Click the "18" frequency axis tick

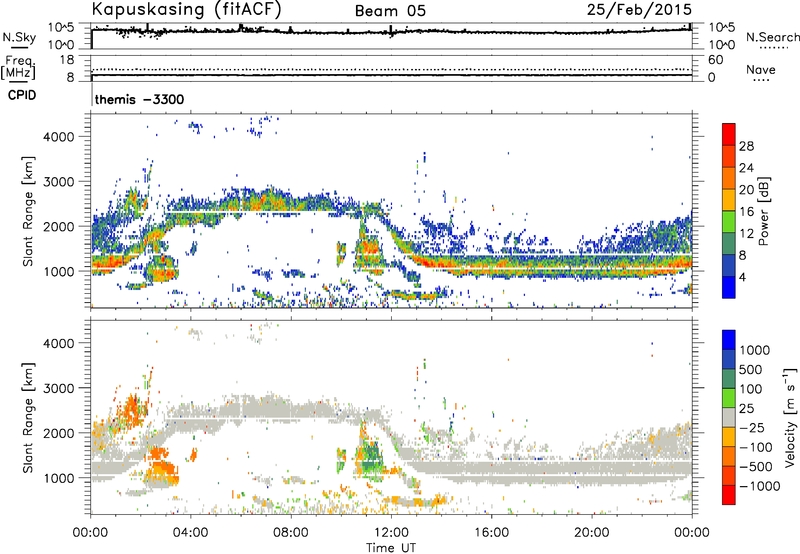[67, 60]
